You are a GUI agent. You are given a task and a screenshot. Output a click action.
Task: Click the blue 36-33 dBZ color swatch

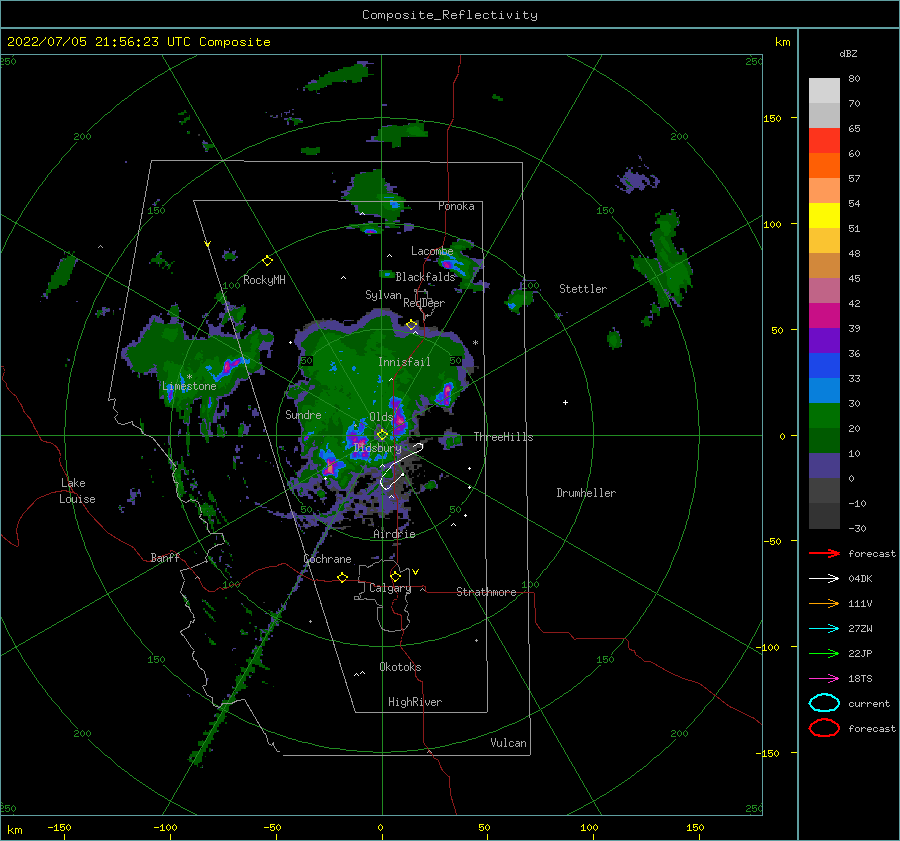pyautogui.click(x=824, y=366)
